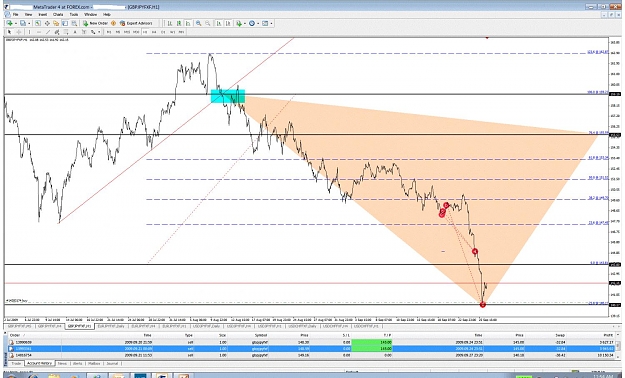Open the Charts menu
625x378 pixels.
(58, 14)
